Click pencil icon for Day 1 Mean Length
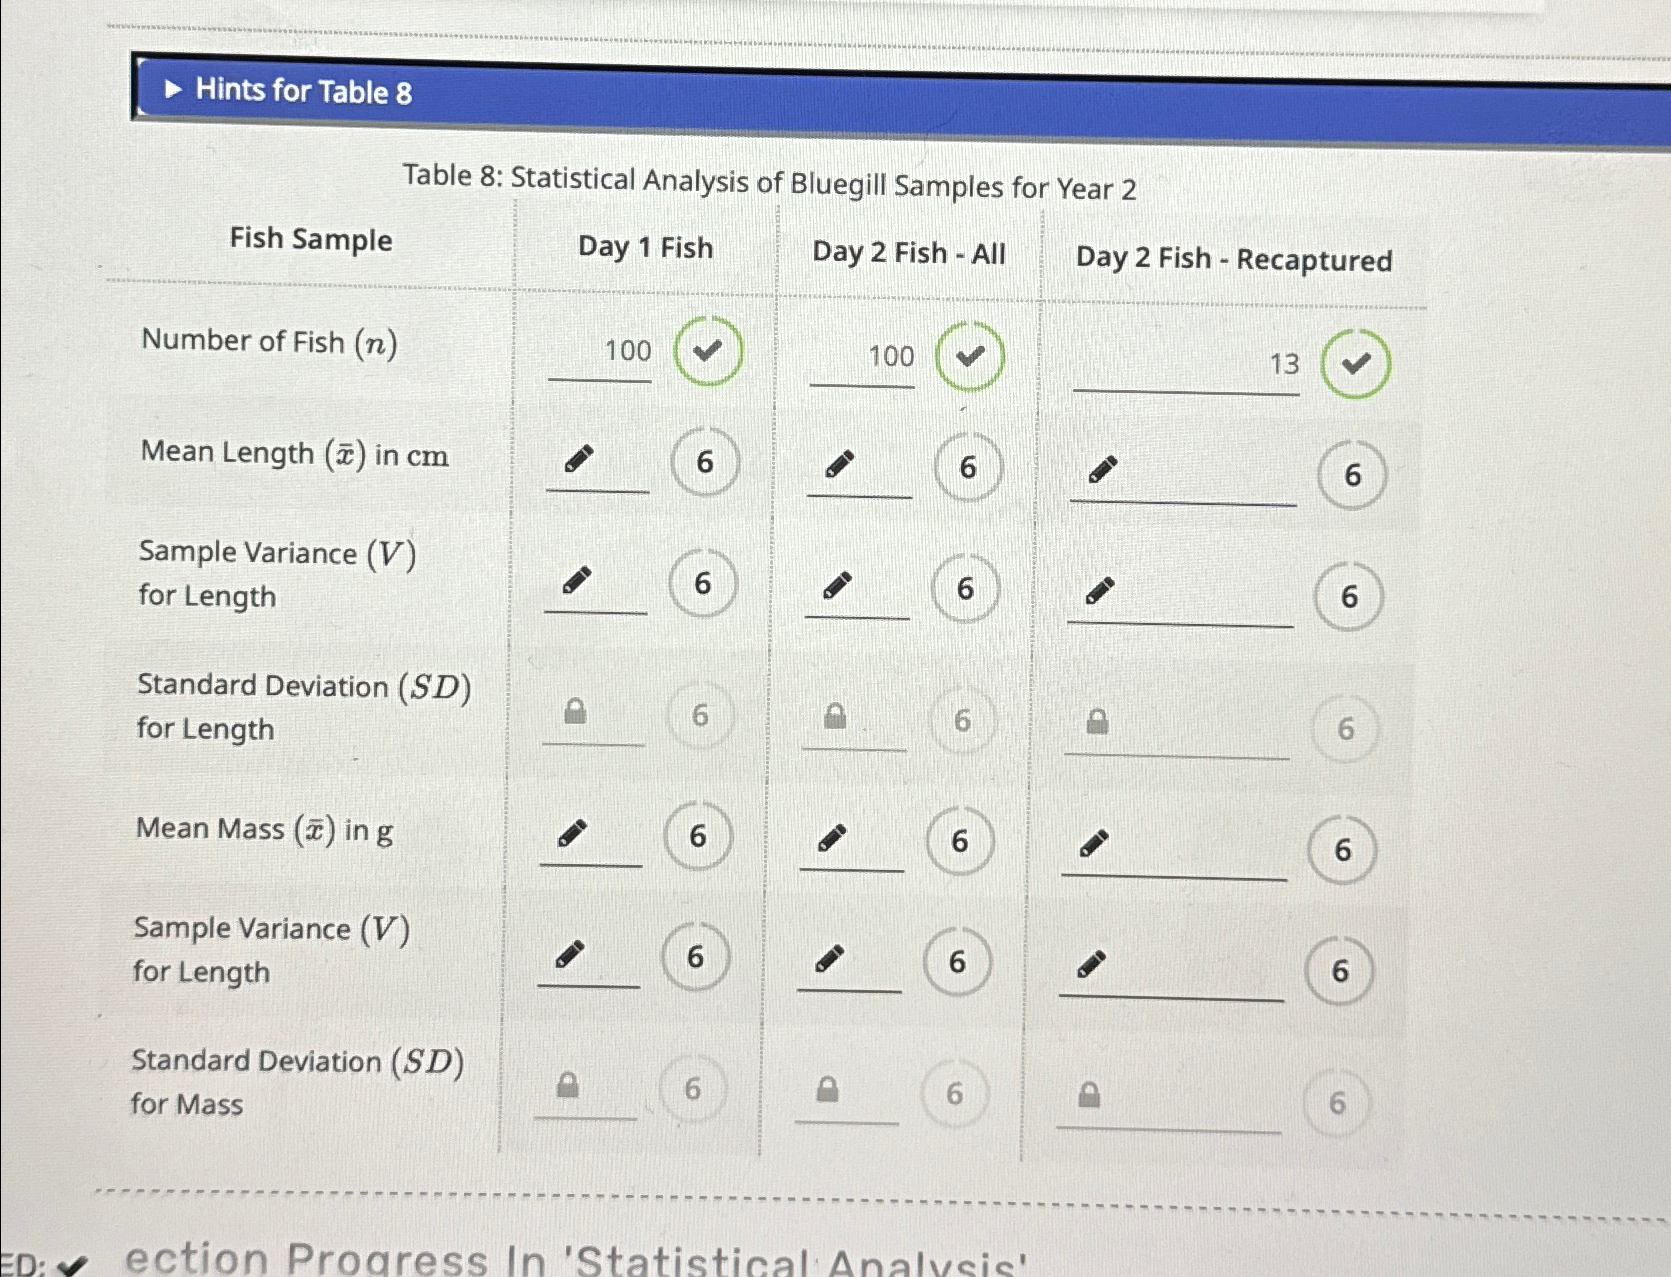The width and height of the screenshot is (1671, 1277). tap(579, 459)
